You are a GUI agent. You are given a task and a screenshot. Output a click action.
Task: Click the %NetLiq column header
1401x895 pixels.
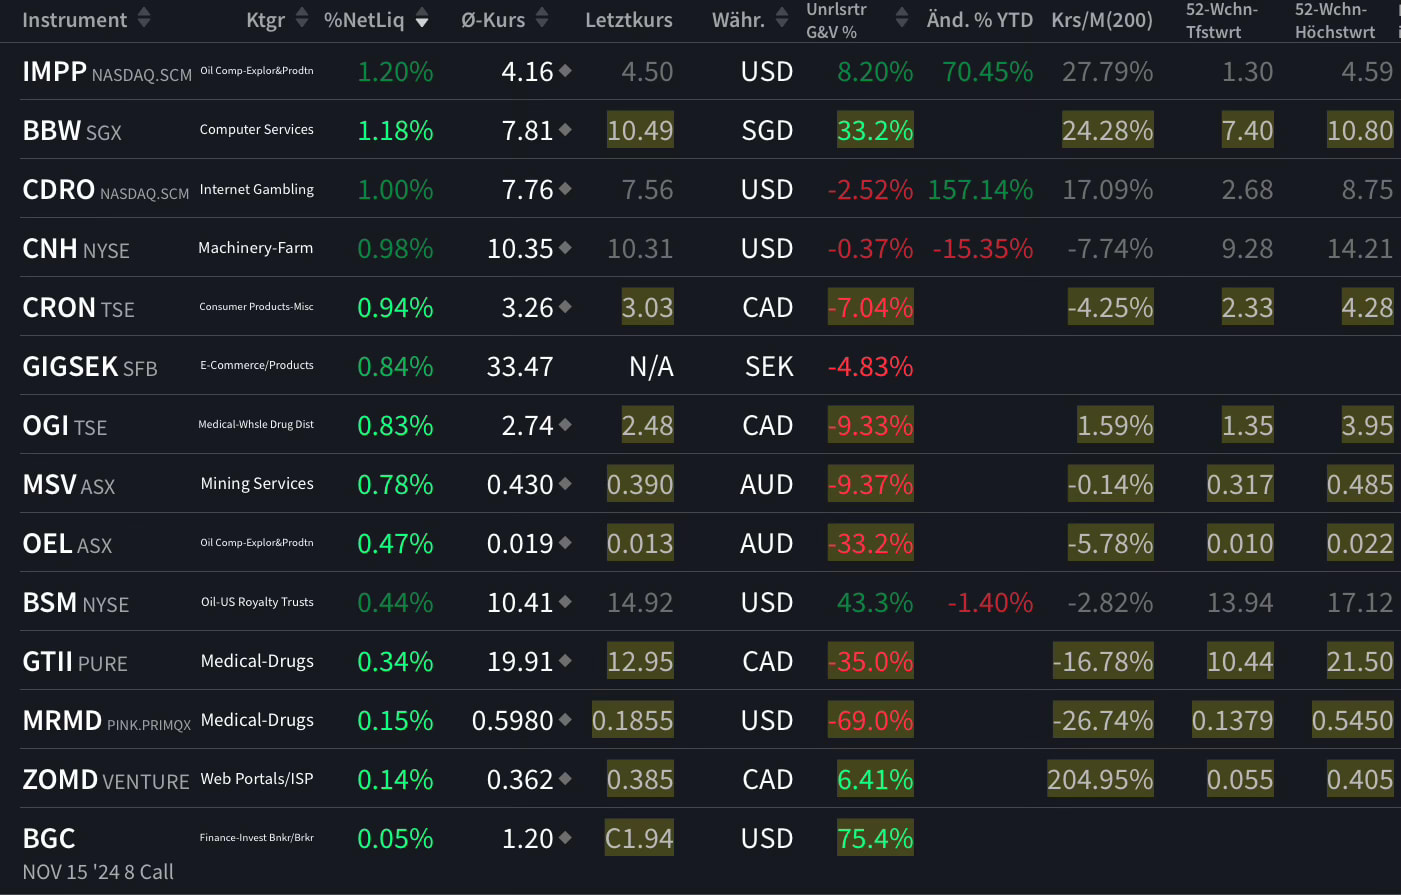coord(364,20)
